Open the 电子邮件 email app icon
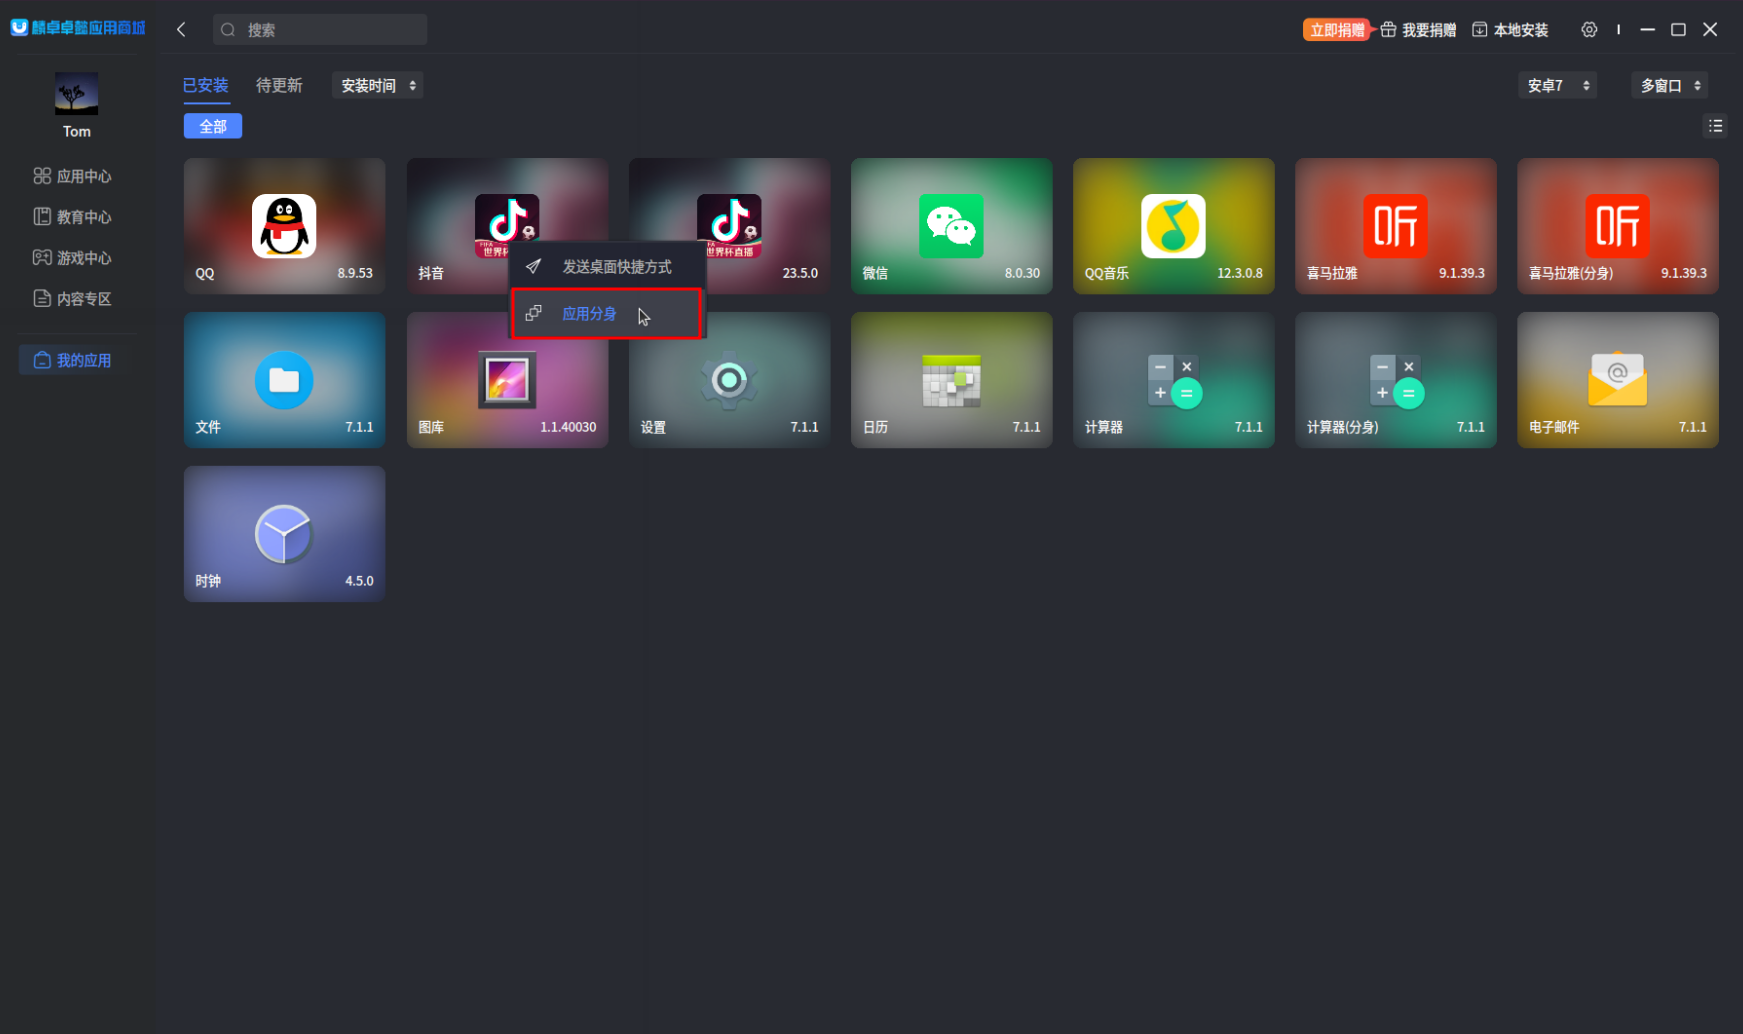Image resolution: width=1743 pixels, height=1034 pixels. pos(1617,380)
